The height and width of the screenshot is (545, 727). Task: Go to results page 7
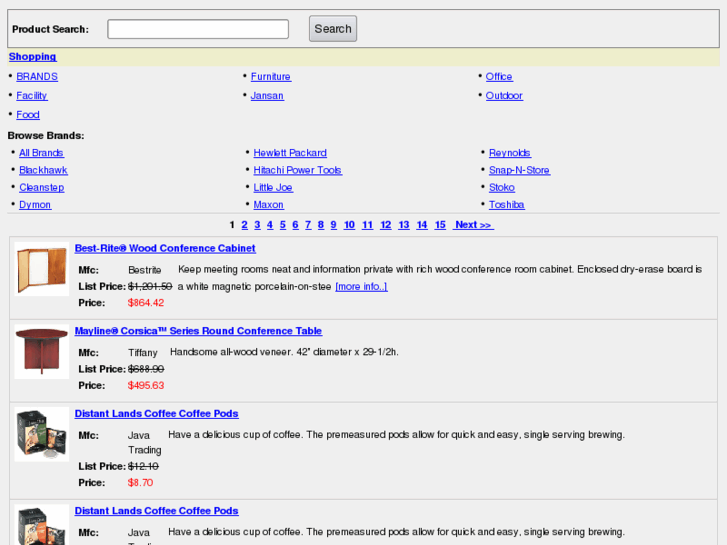click(308, 225)
